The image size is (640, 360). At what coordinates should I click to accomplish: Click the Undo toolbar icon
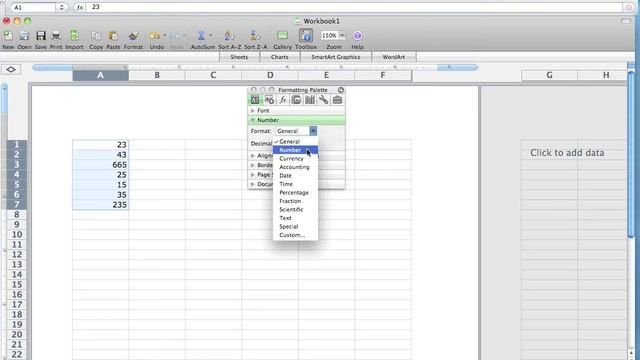[x=154, y=36]
